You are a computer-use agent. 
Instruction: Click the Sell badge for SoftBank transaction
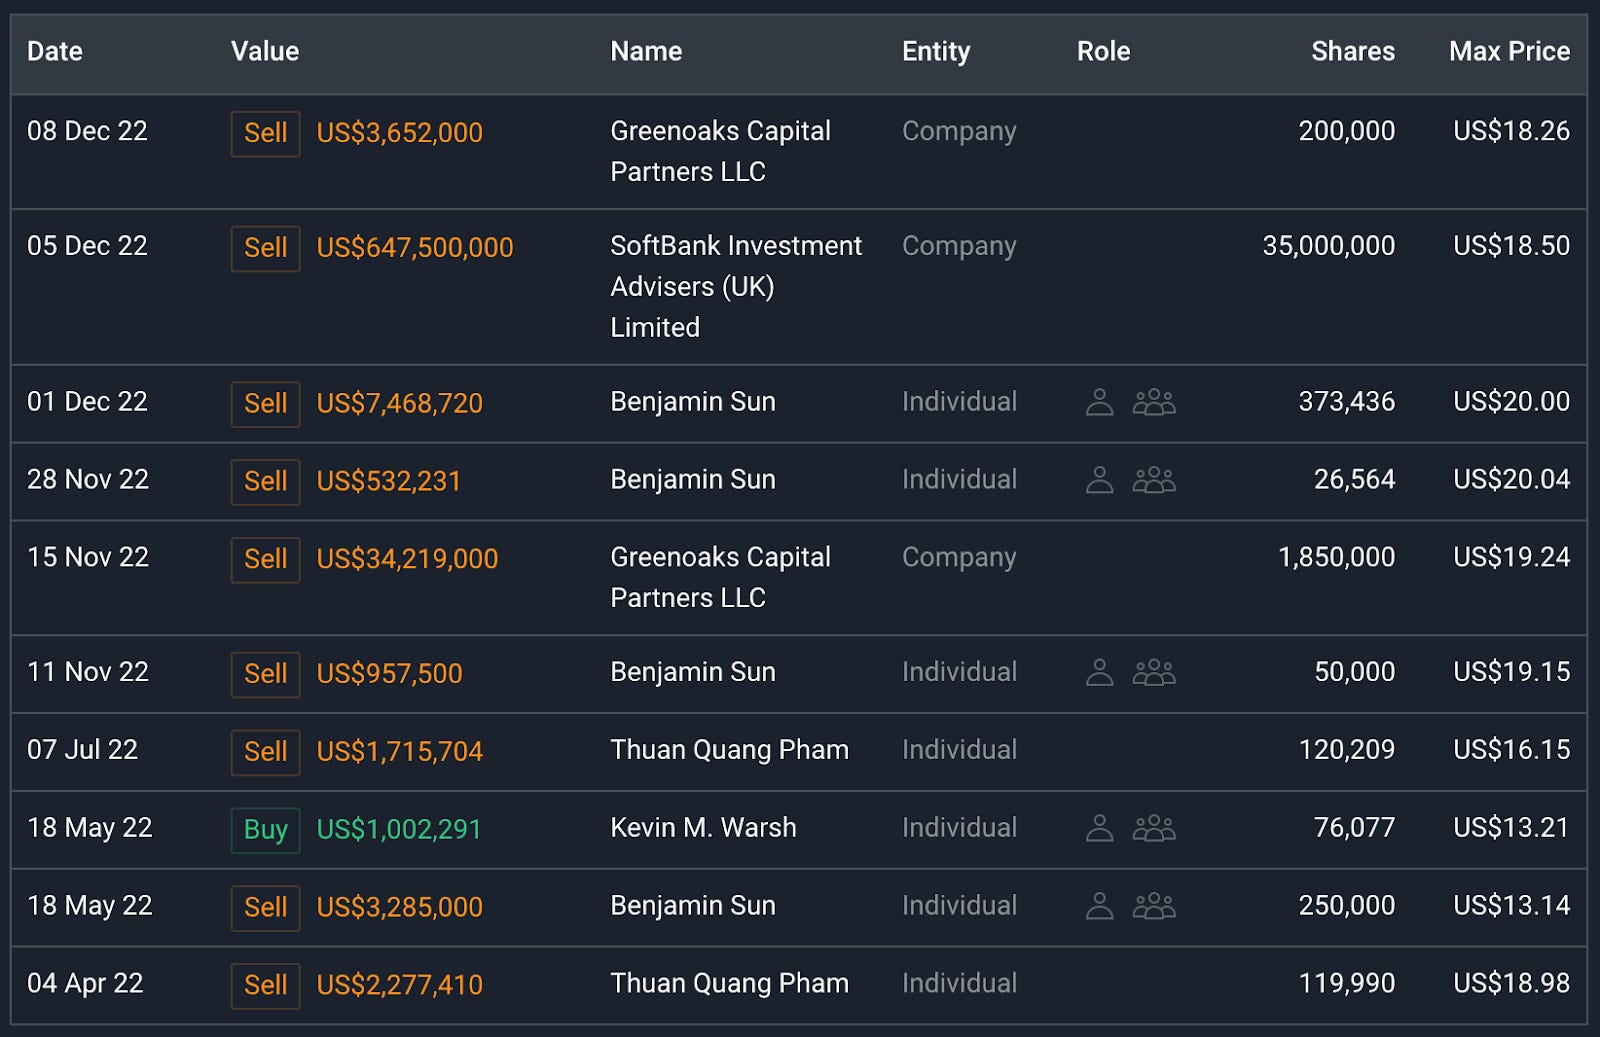(265, 248)
